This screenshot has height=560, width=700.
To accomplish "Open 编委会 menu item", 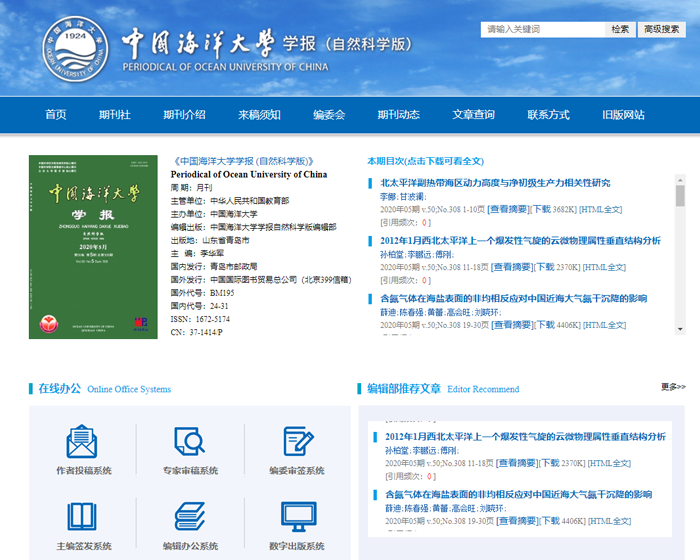I will click(x=329, y=115).
